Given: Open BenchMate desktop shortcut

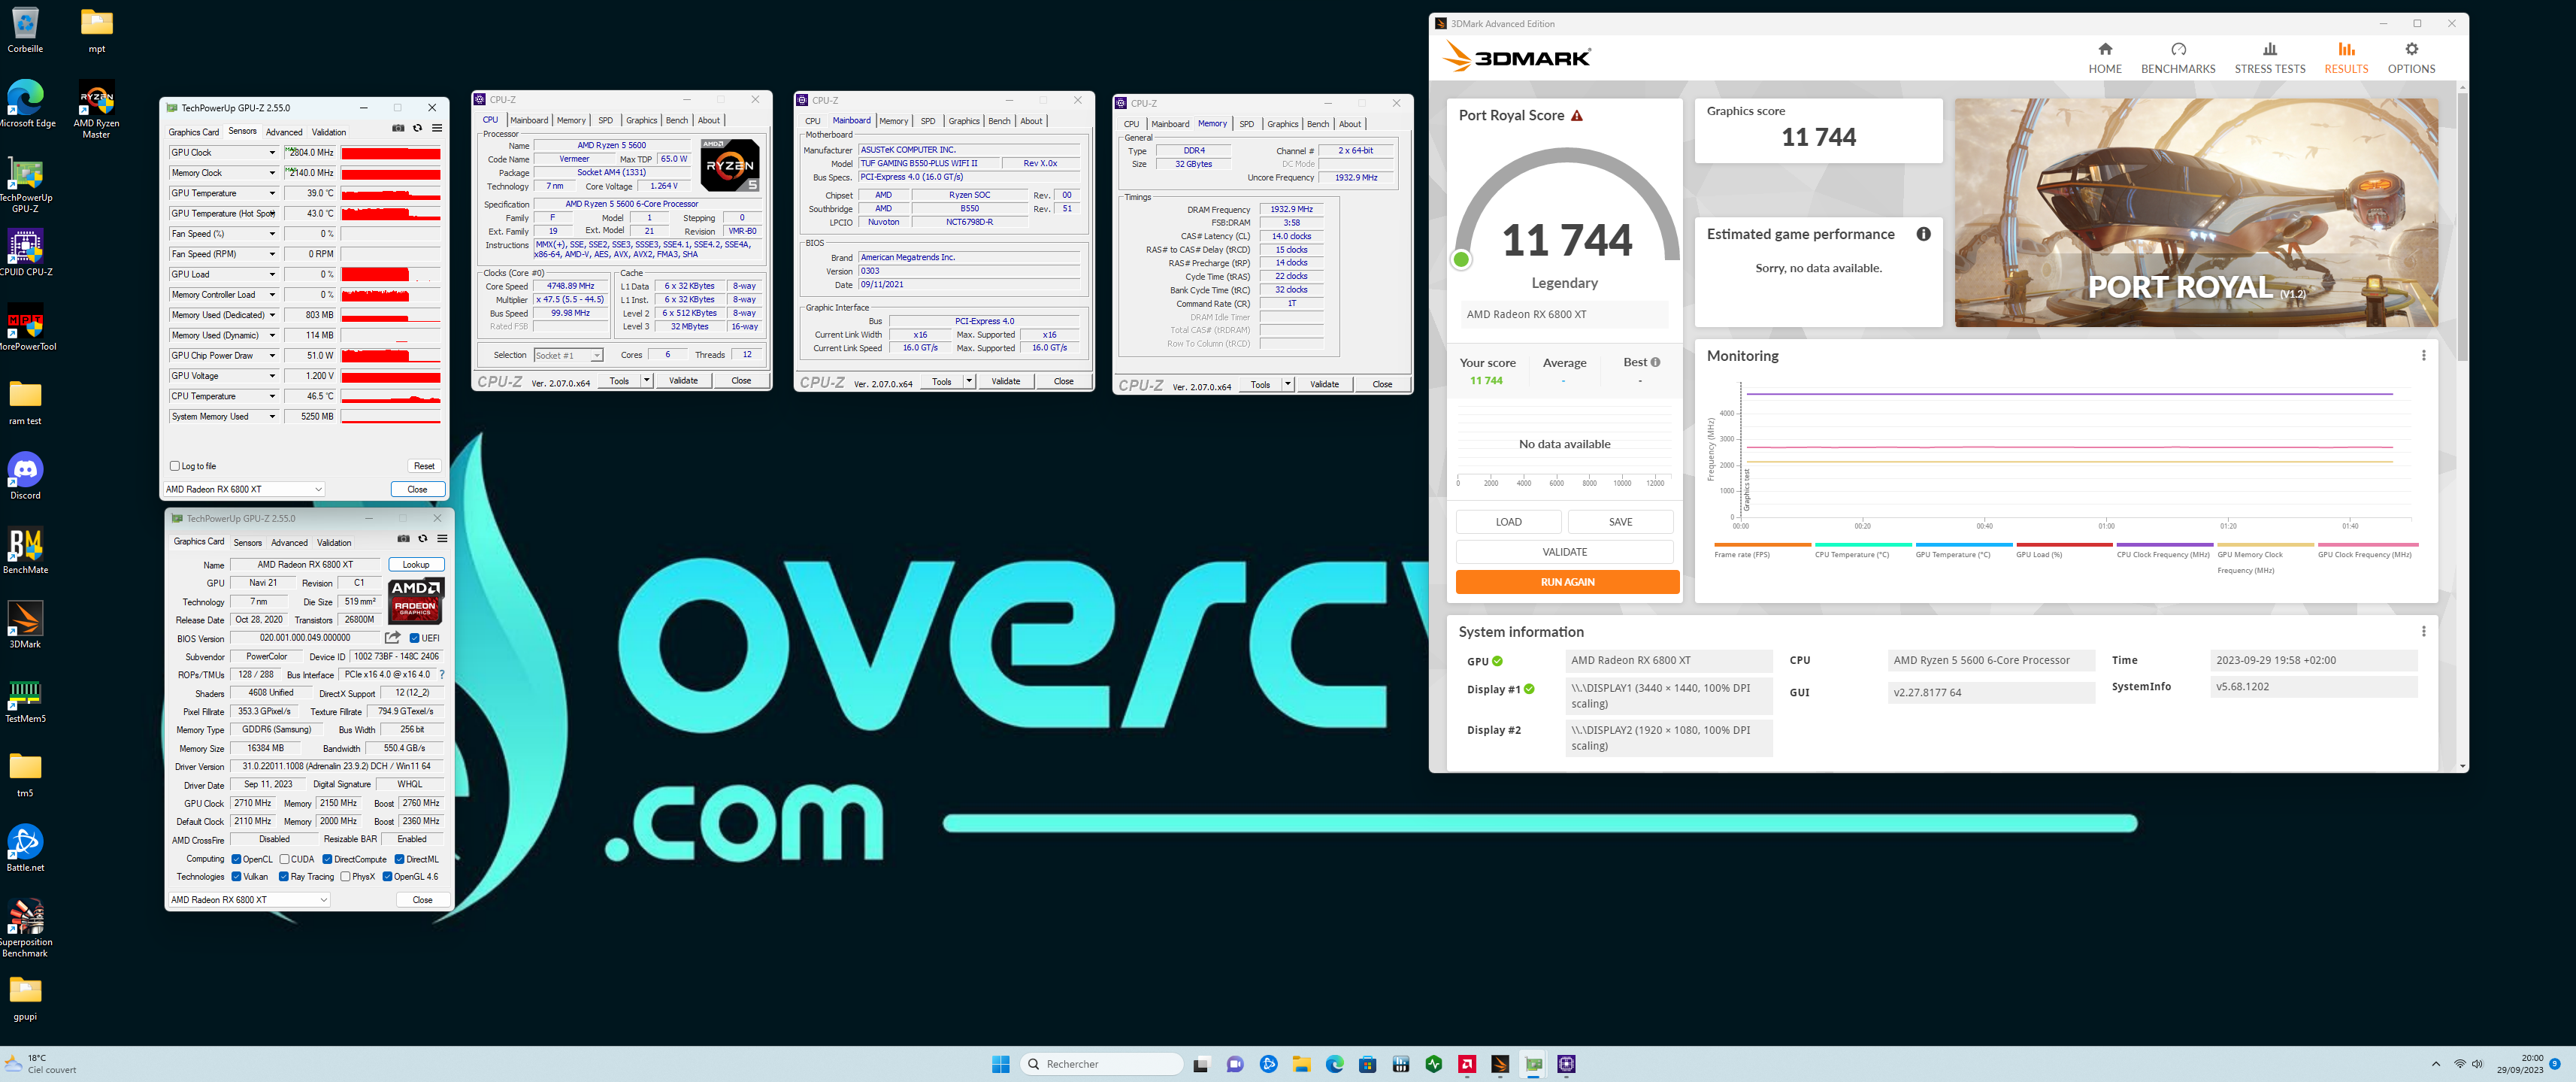Looking at the screenshot, I should (x=25, y=551).
